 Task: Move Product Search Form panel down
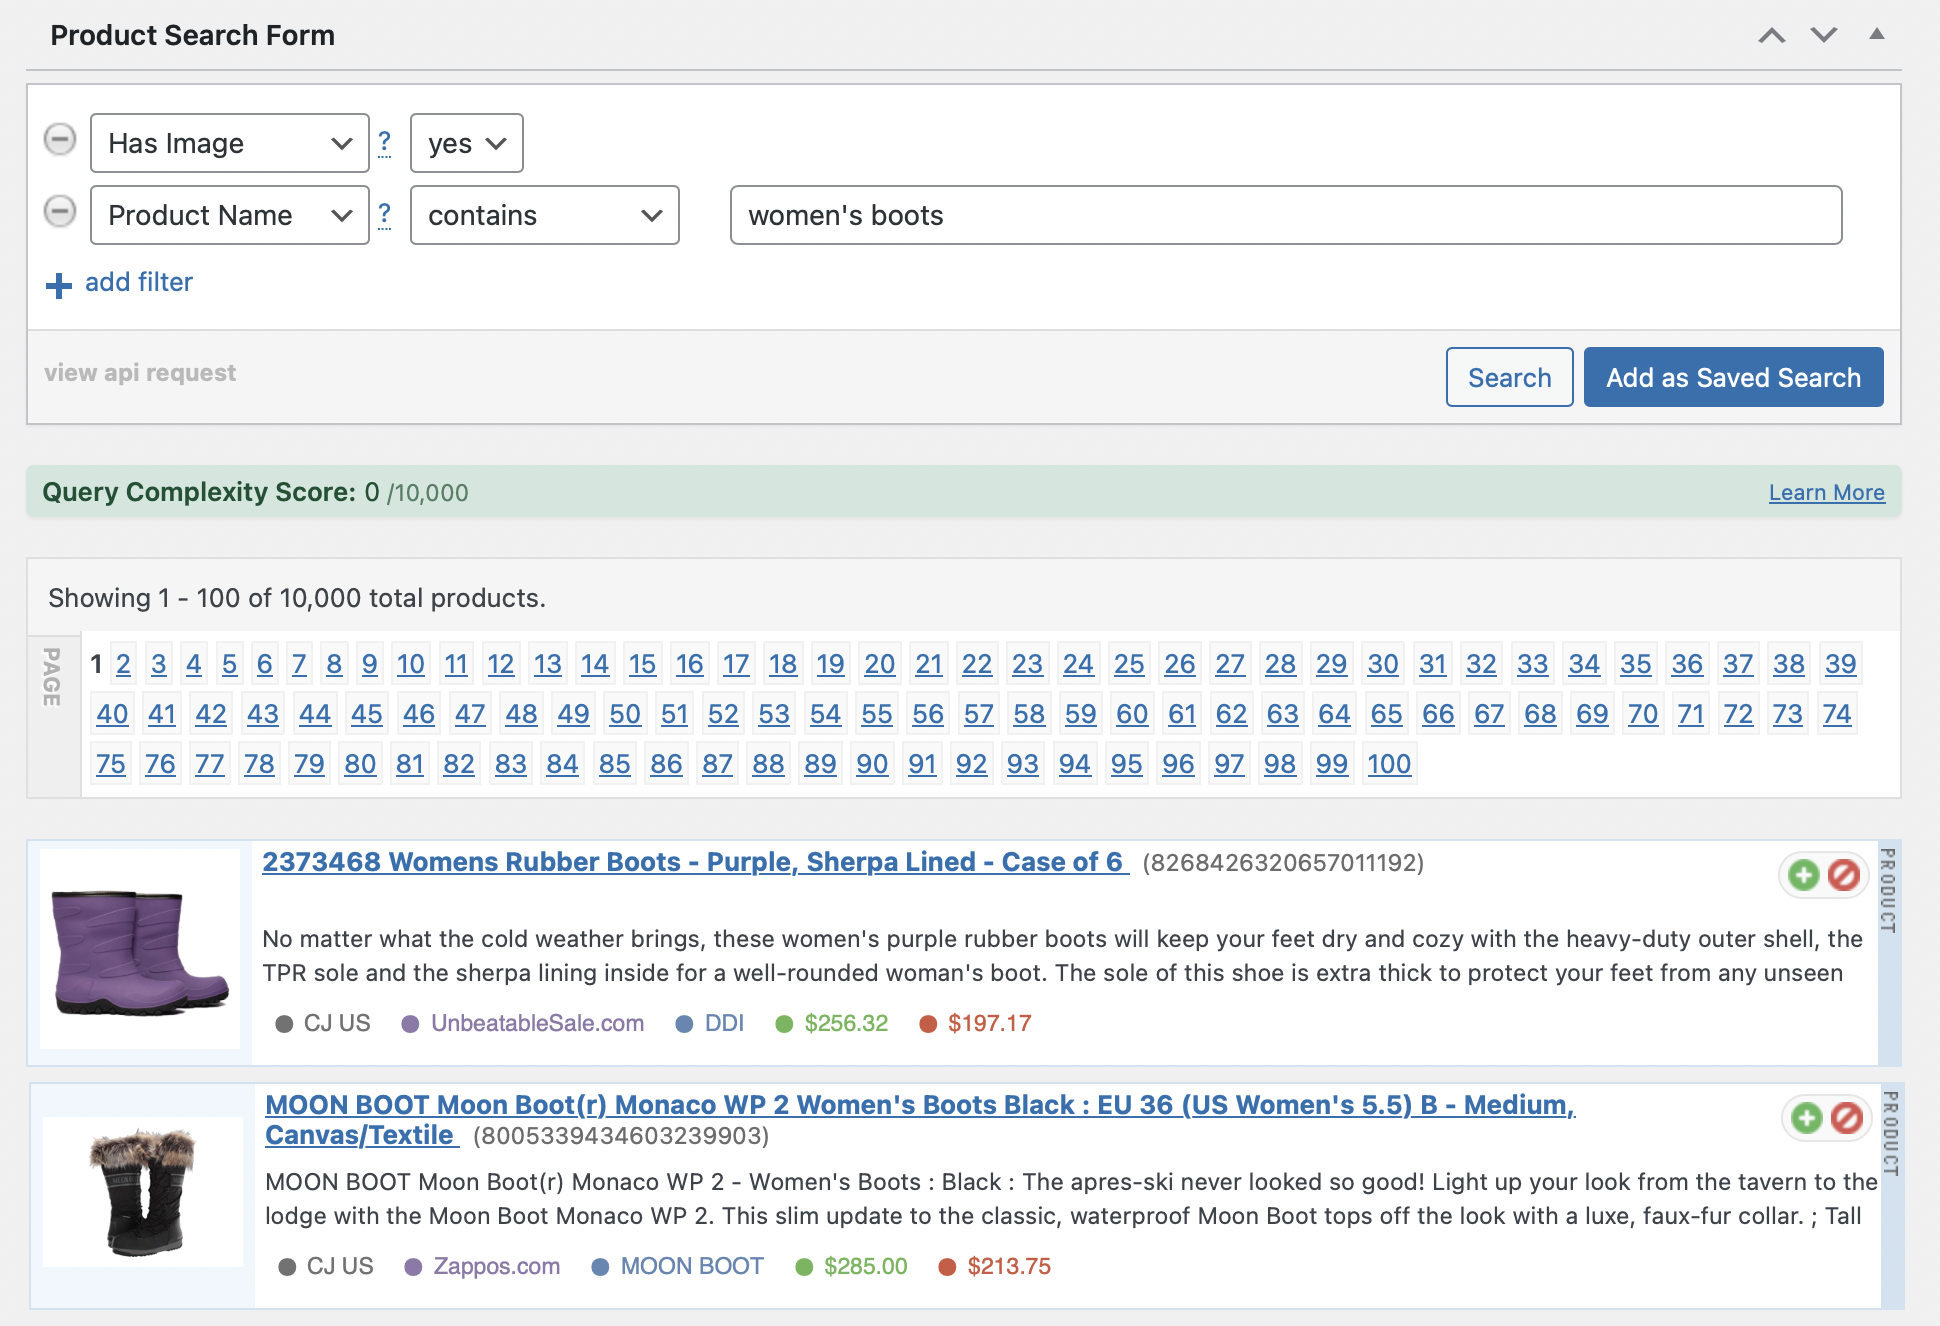click(x=1823, y=35)
